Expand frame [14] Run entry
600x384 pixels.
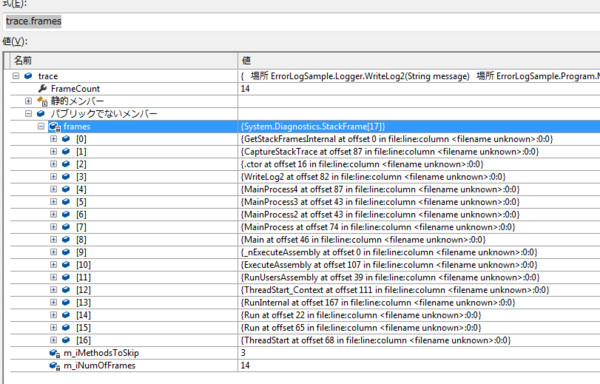(x=54, y=315)
